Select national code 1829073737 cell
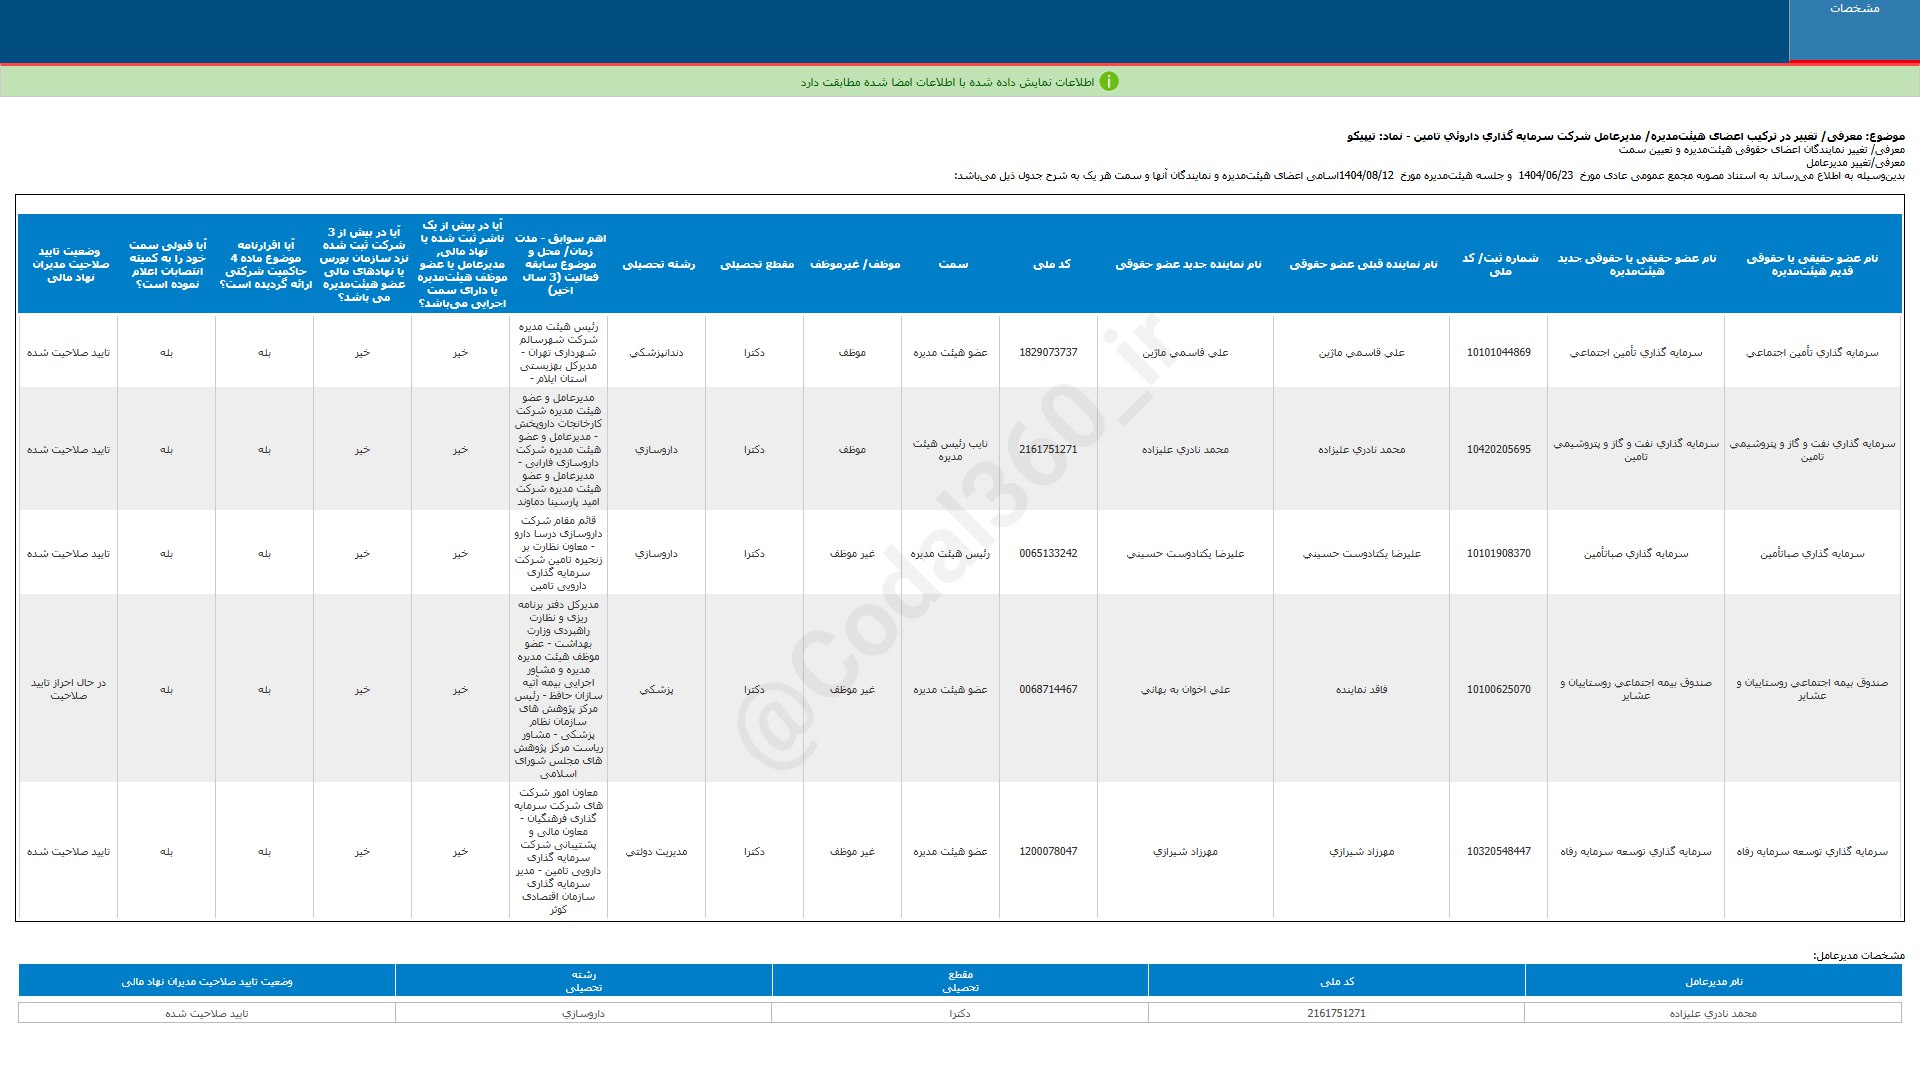Viewport: 1920px width, 1080px height. click(x=1048, y=353)
